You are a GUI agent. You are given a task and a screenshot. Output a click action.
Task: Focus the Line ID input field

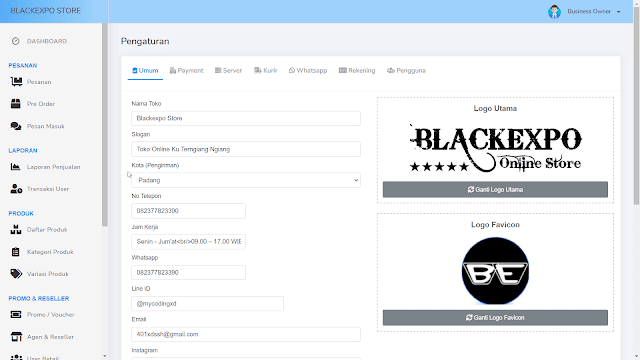click(207, 303)
